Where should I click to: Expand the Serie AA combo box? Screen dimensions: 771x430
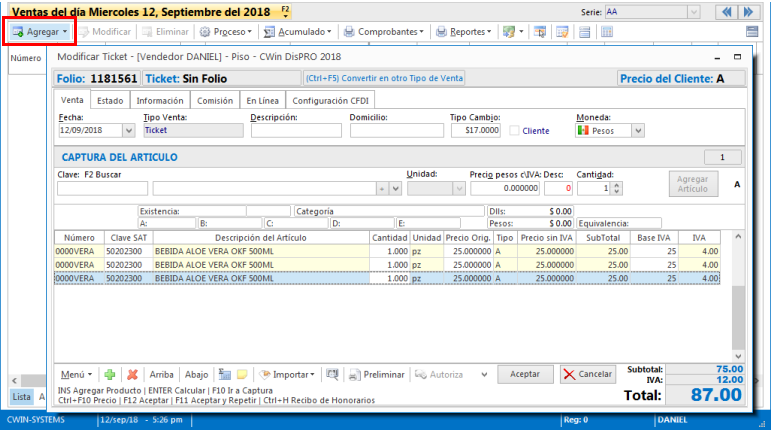click(693, 12)
